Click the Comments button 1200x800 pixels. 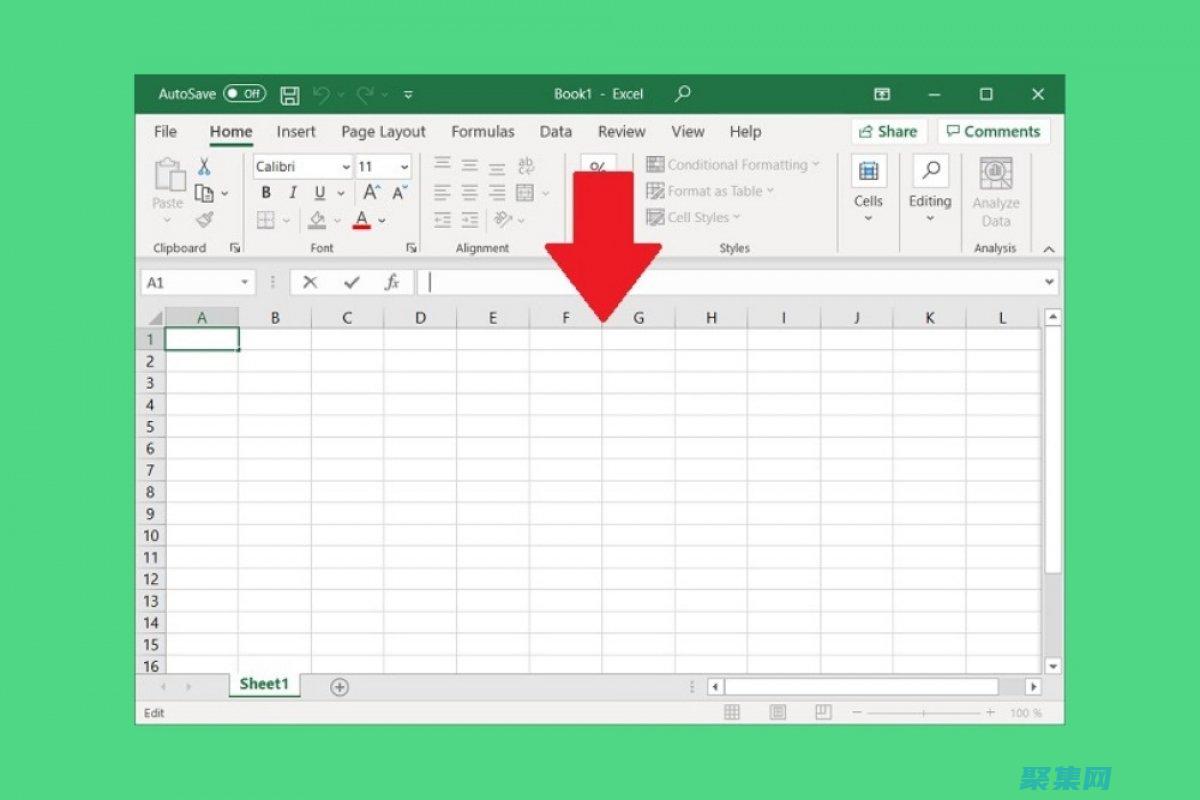pos(994,131)
